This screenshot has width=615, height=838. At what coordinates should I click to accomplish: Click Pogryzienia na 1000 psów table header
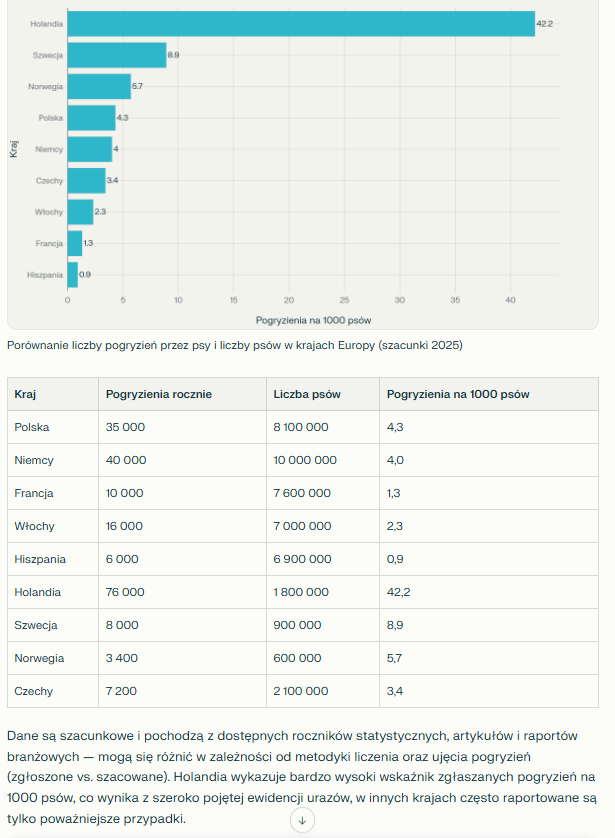(458, 394)
